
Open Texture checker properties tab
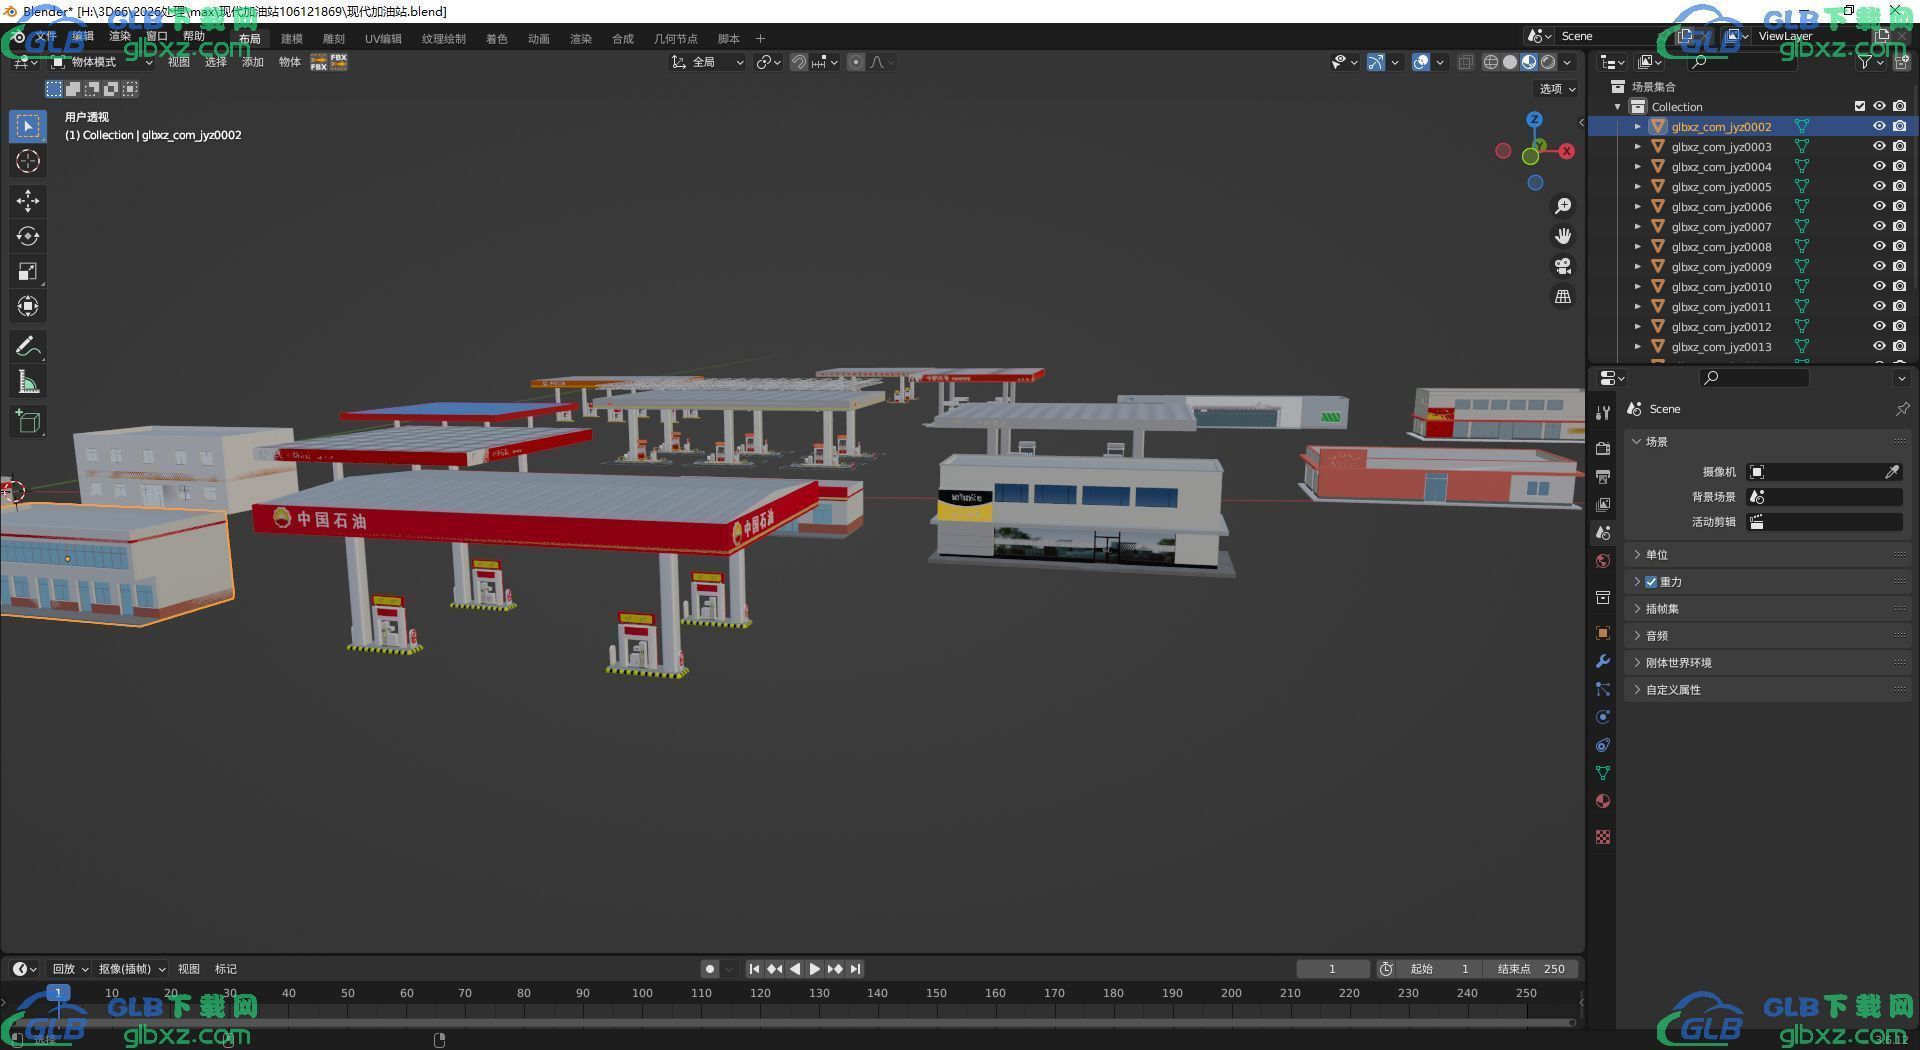pos(1603,837)
